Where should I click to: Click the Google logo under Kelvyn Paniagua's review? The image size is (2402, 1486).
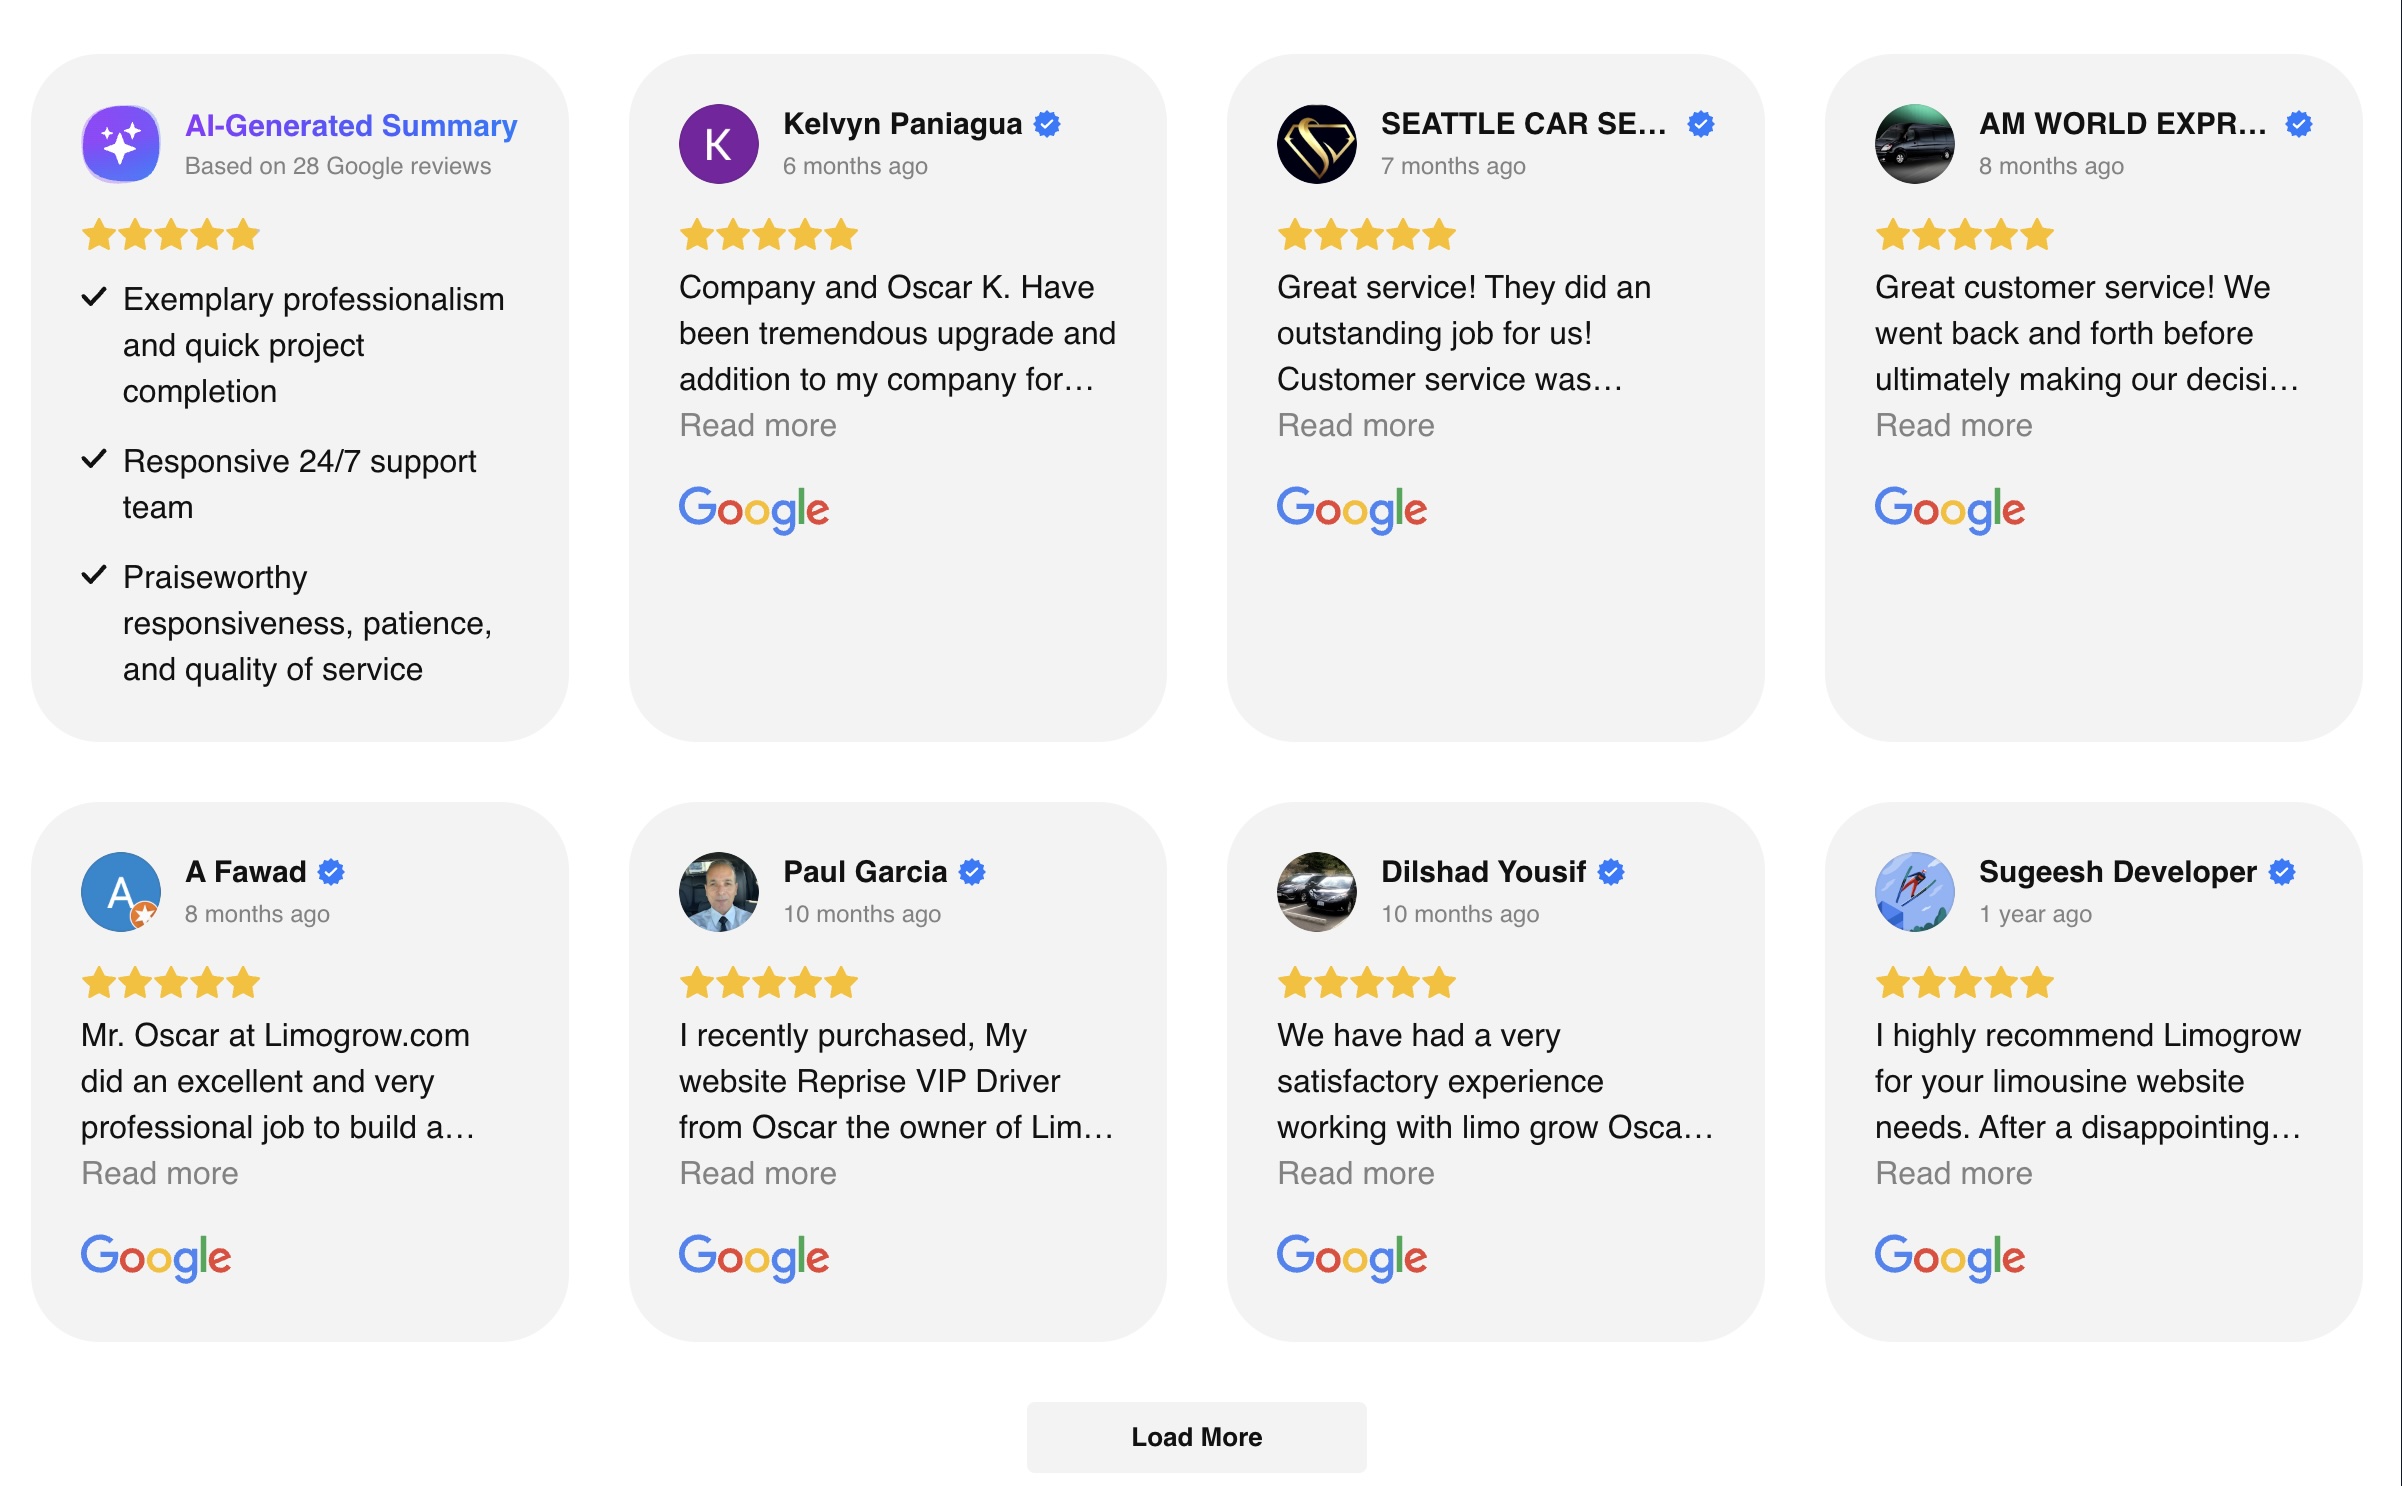tap(754, 508)
